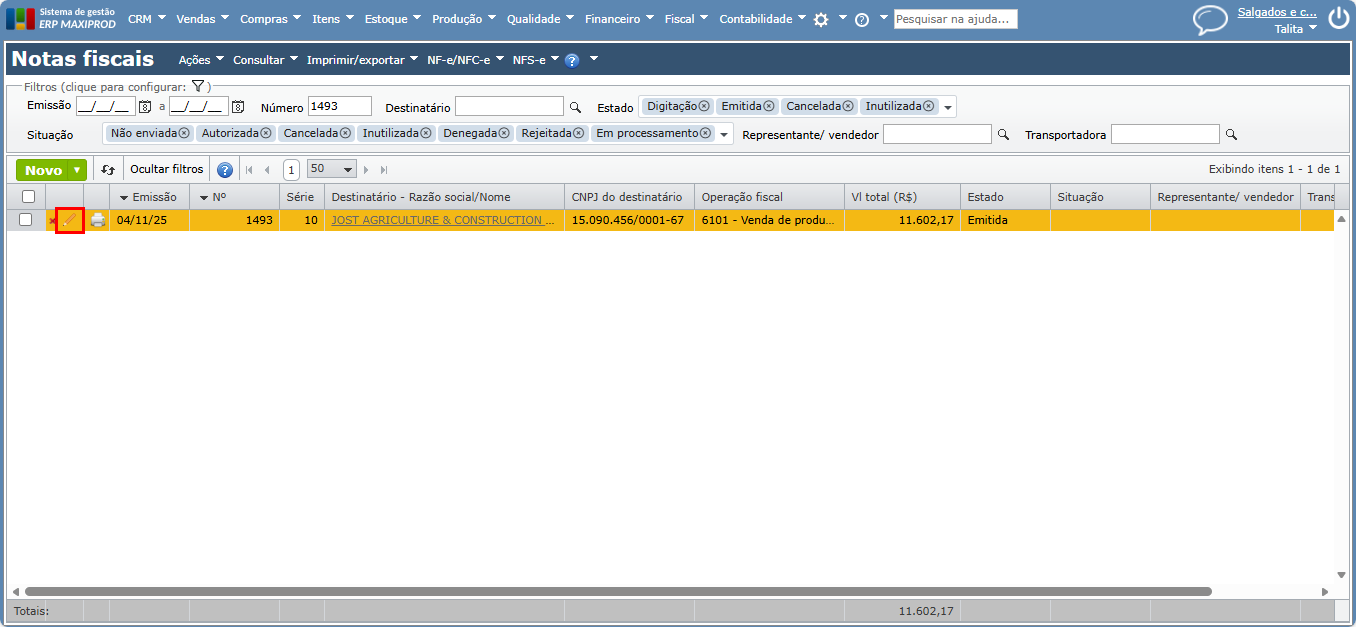
Task: Click the help icon beside the NFS-e menu
Action: tap(572, 60)
